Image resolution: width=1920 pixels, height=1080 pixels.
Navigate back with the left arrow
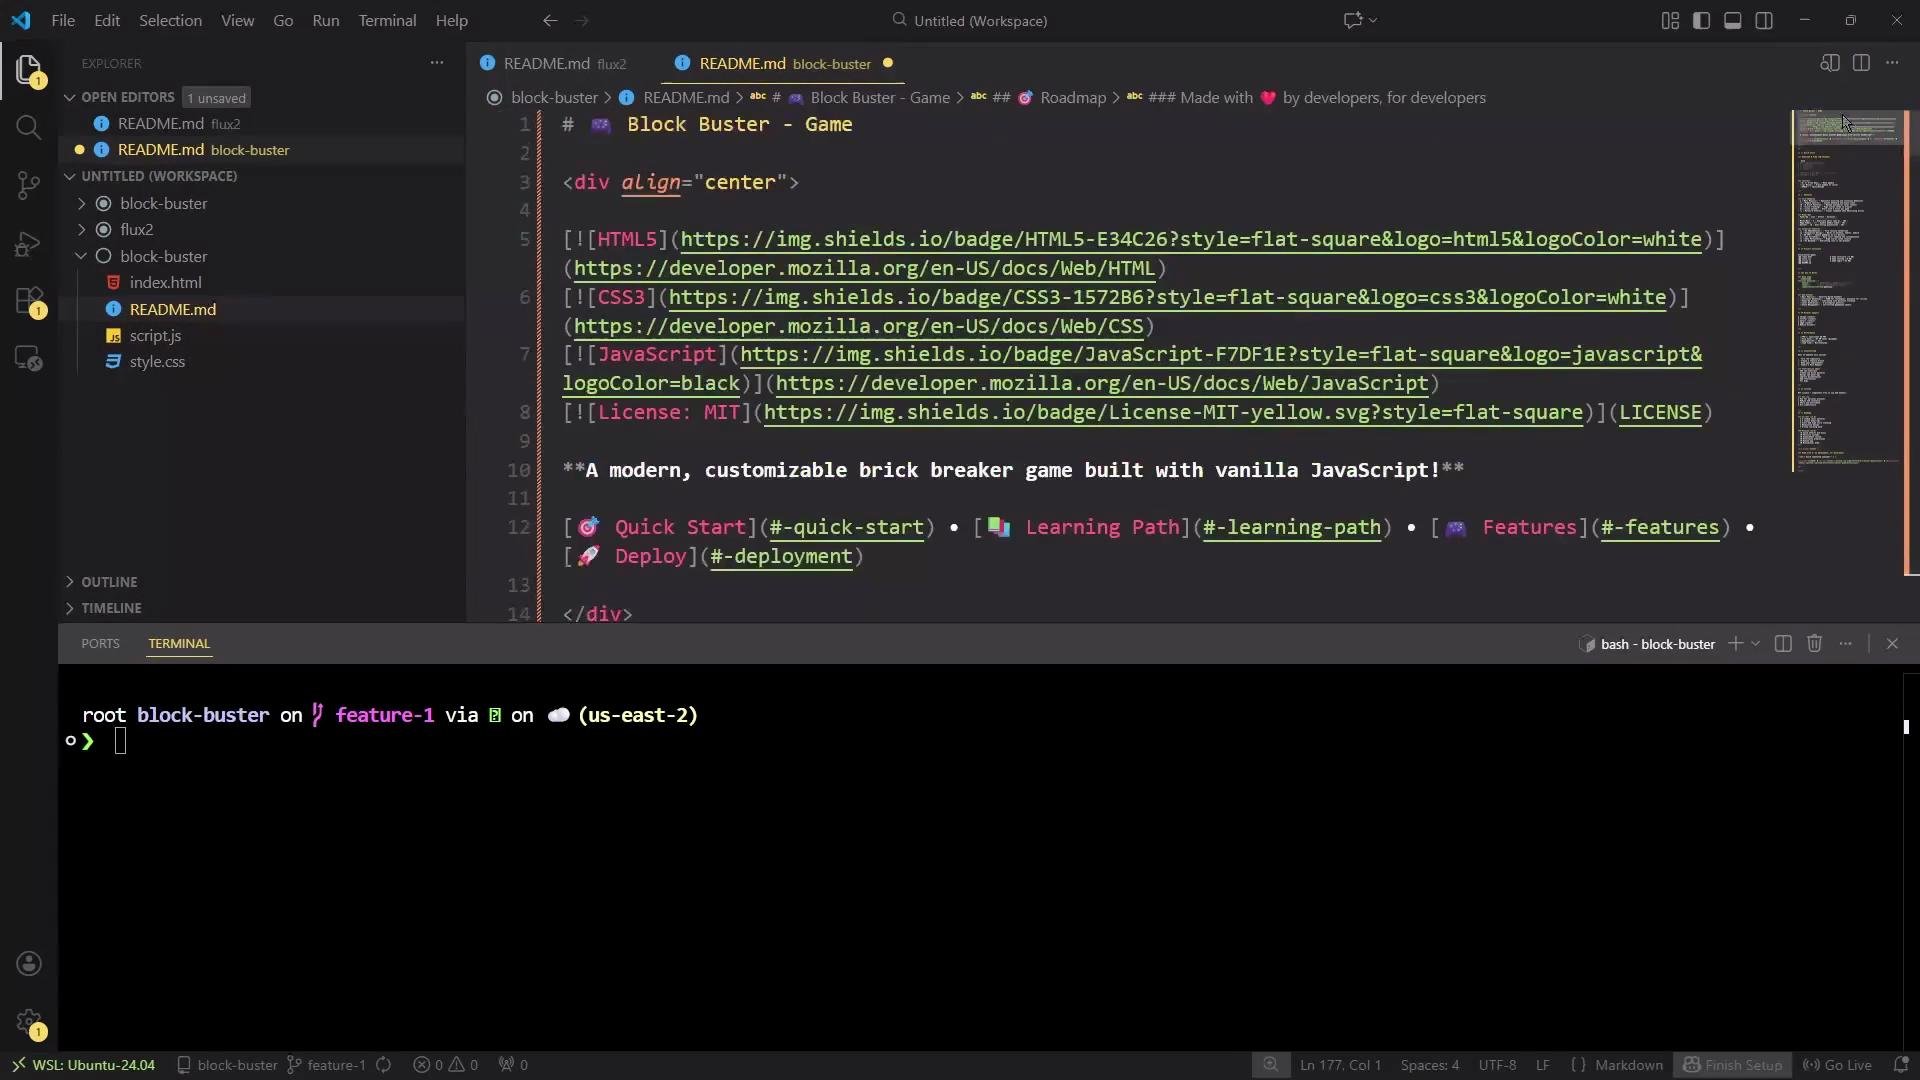550,20
